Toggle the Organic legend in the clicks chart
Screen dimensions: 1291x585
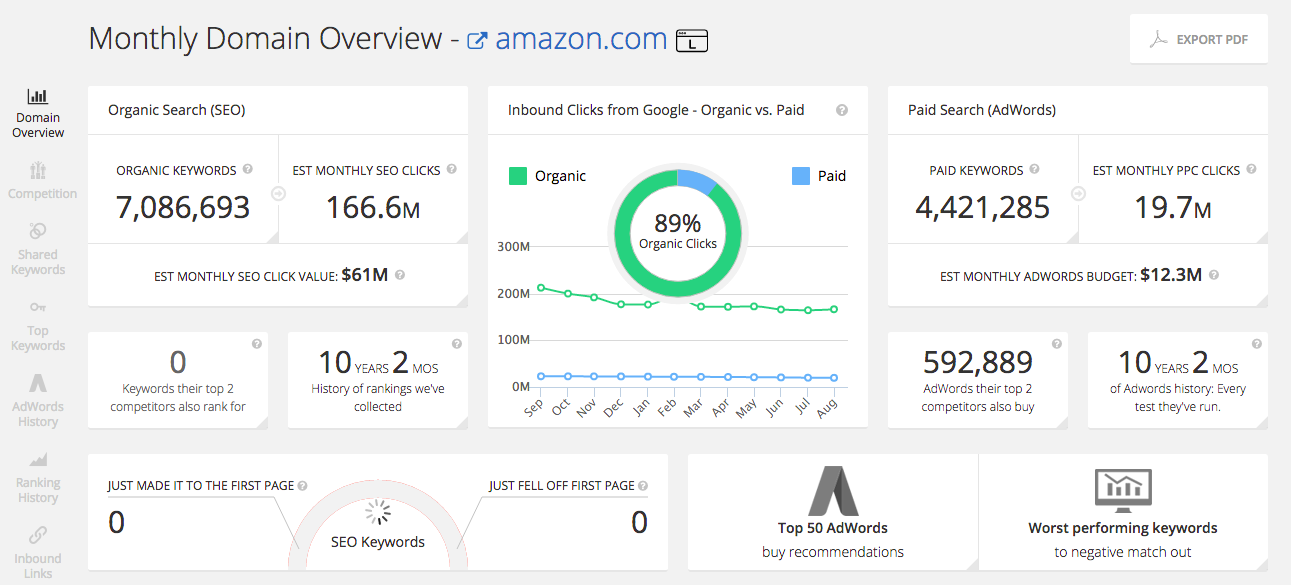pyautogui.click(x=538, y=175)
